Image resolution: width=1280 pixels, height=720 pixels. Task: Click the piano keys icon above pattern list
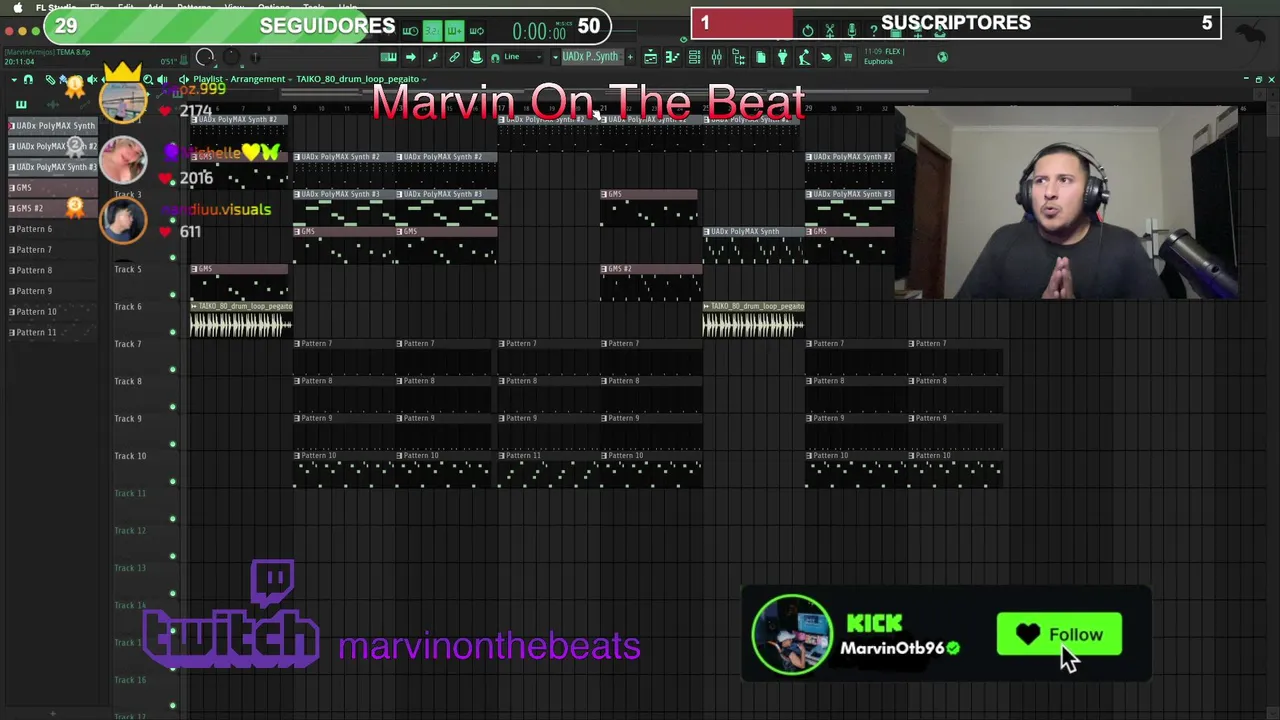[21, 104]
